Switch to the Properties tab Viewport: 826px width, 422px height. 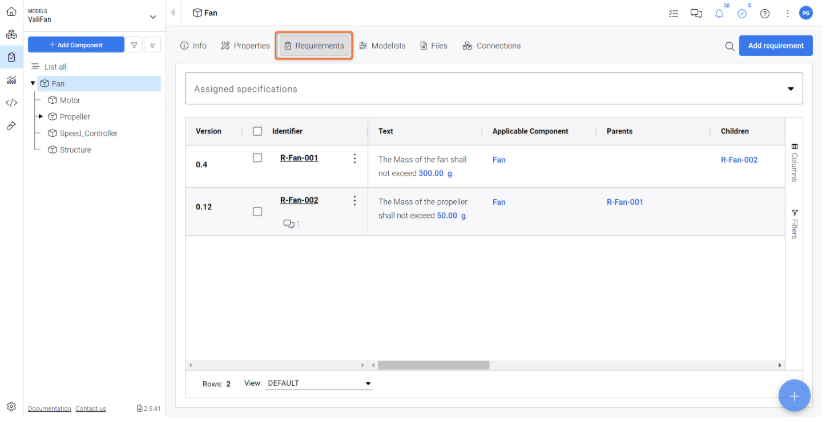click(245, 46)
